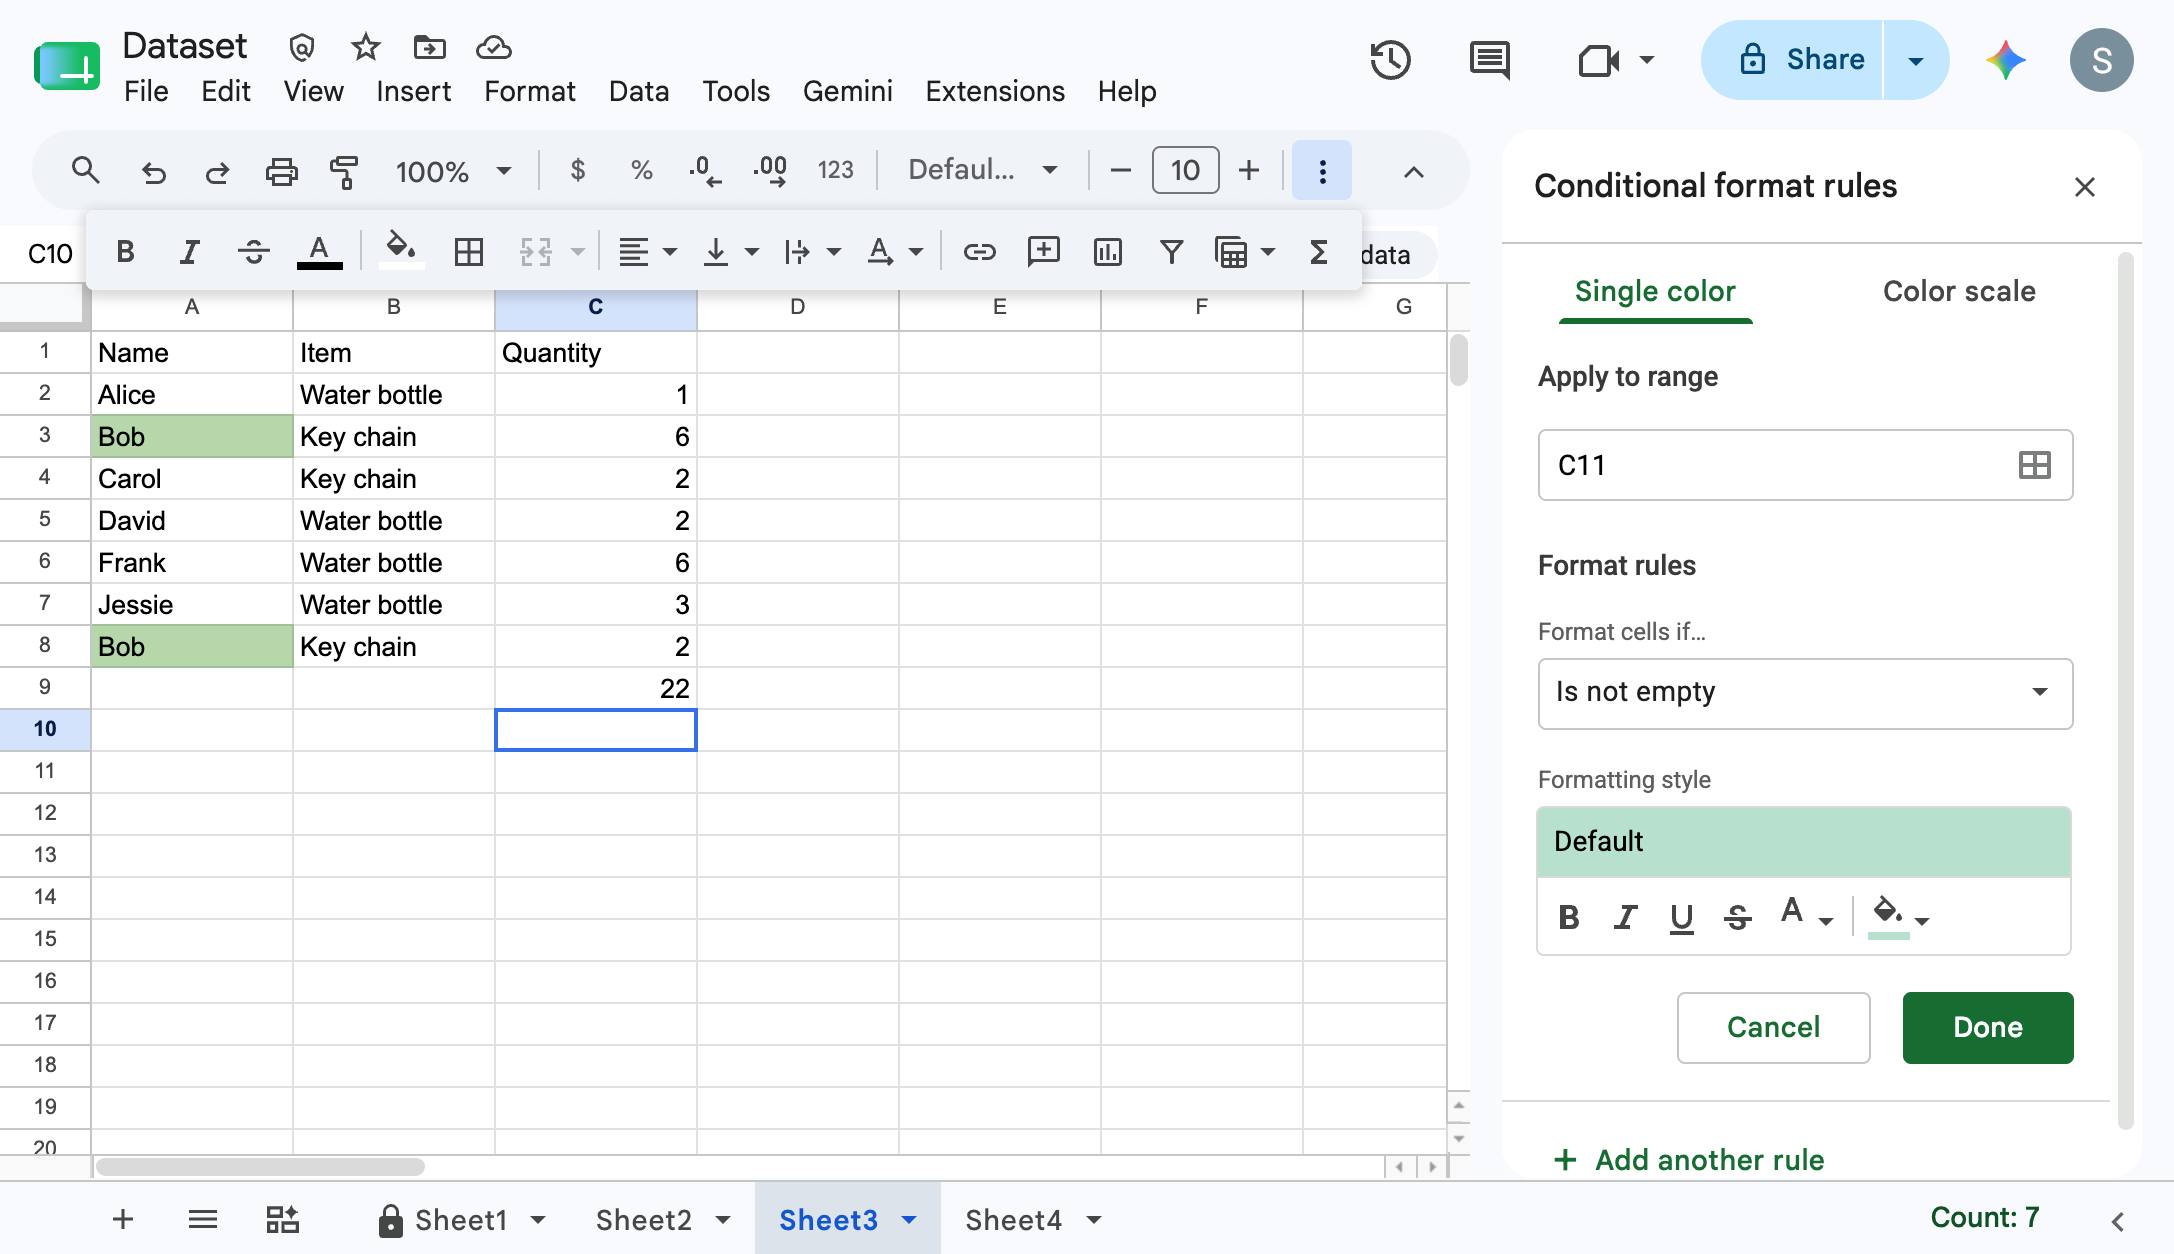
Task: View cloud document status icon
Action: 494,47
